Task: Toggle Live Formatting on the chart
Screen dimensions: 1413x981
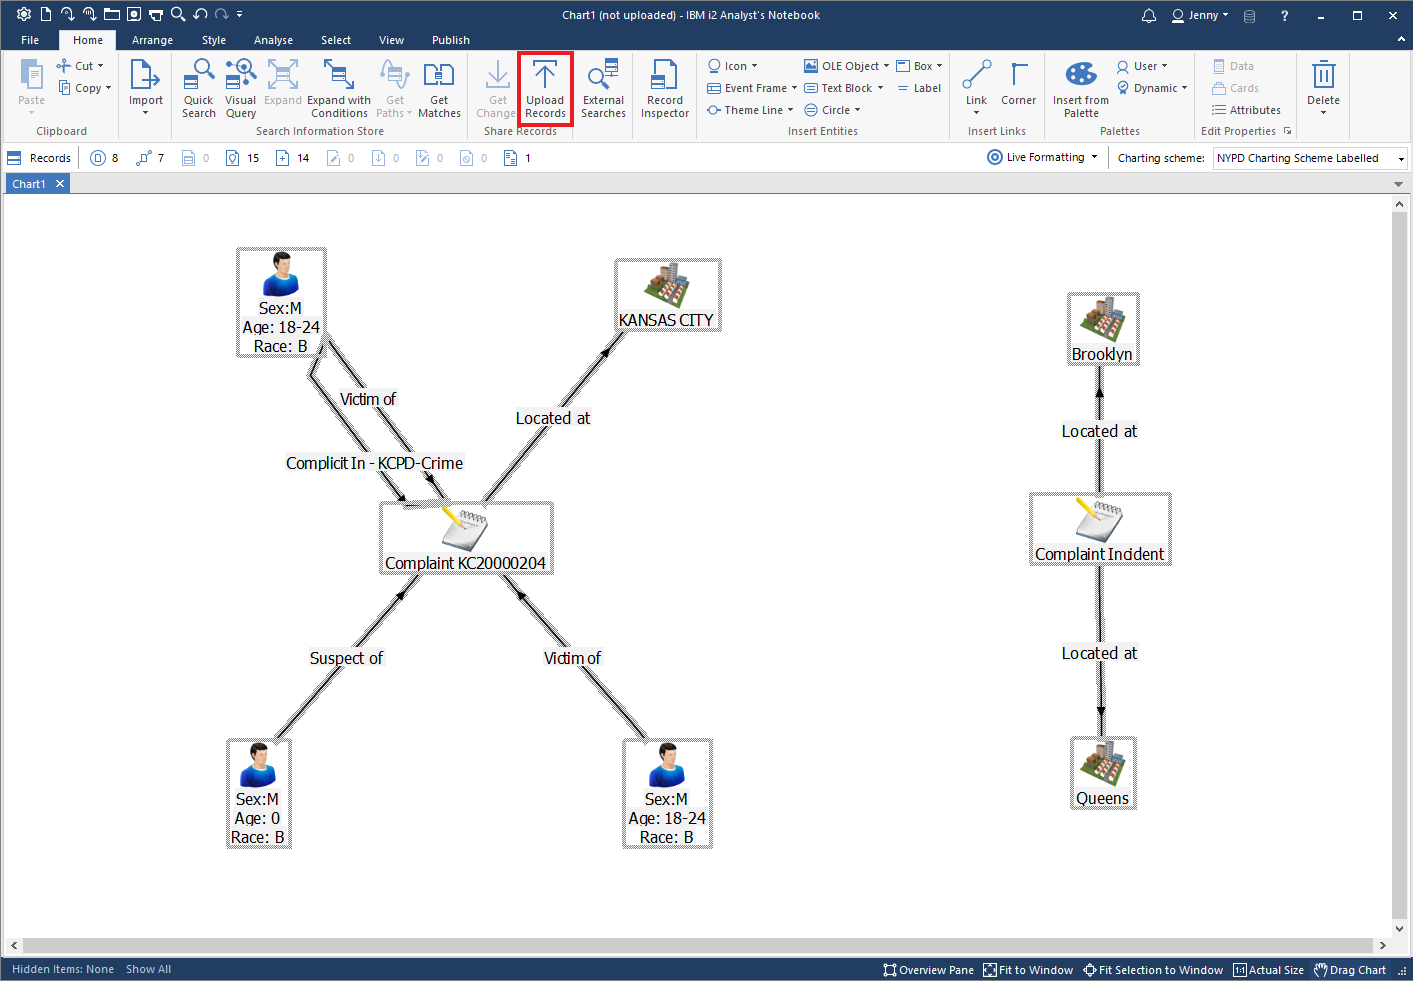Action: pyautogui.click(x=1040, y=157)
